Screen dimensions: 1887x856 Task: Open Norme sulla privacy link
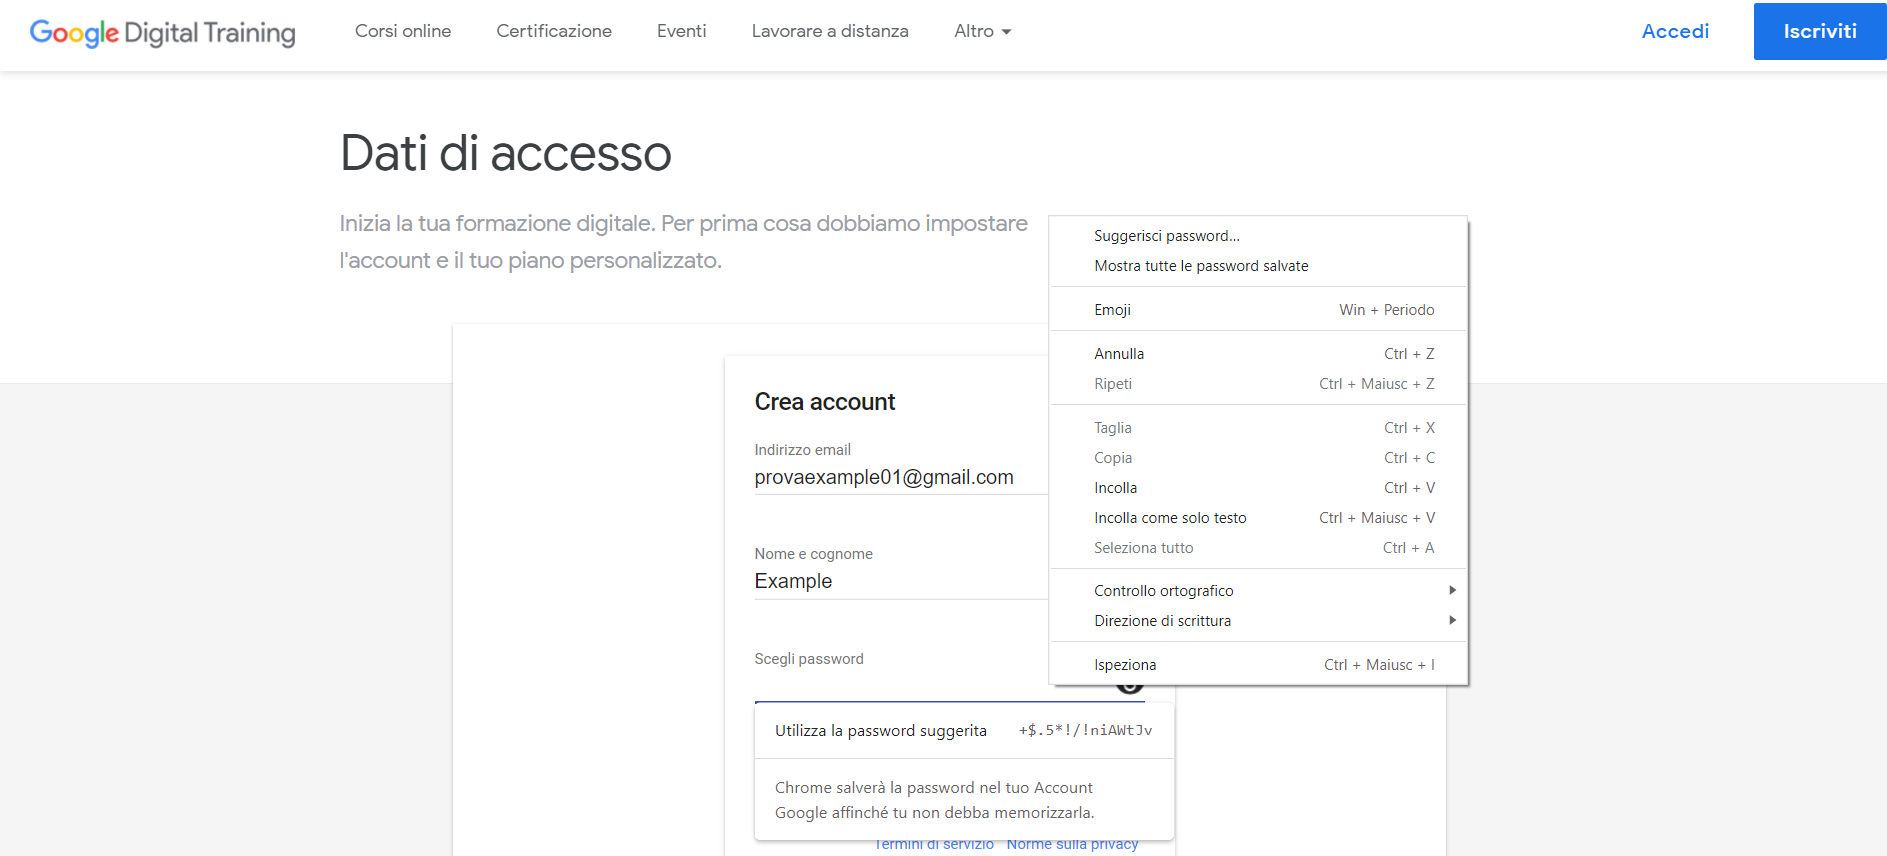coord(1072,845)
